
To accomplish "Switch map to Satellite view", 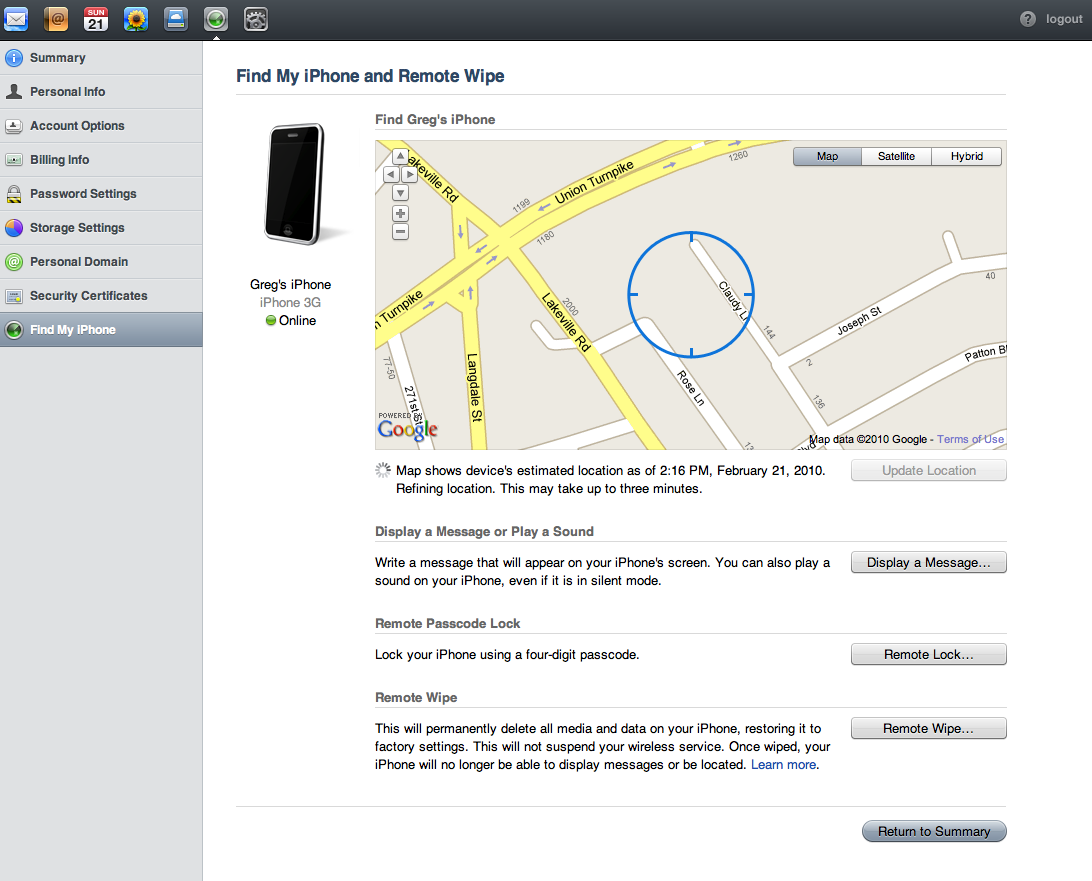I will point(896,156).
